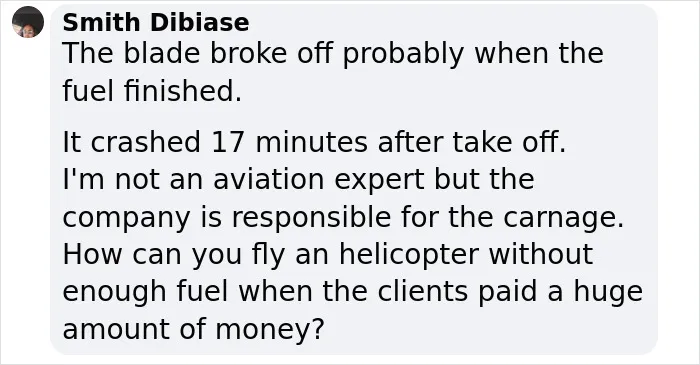Click the word 'blade' in the first line
700x365 pixels.
coord(163,54)
